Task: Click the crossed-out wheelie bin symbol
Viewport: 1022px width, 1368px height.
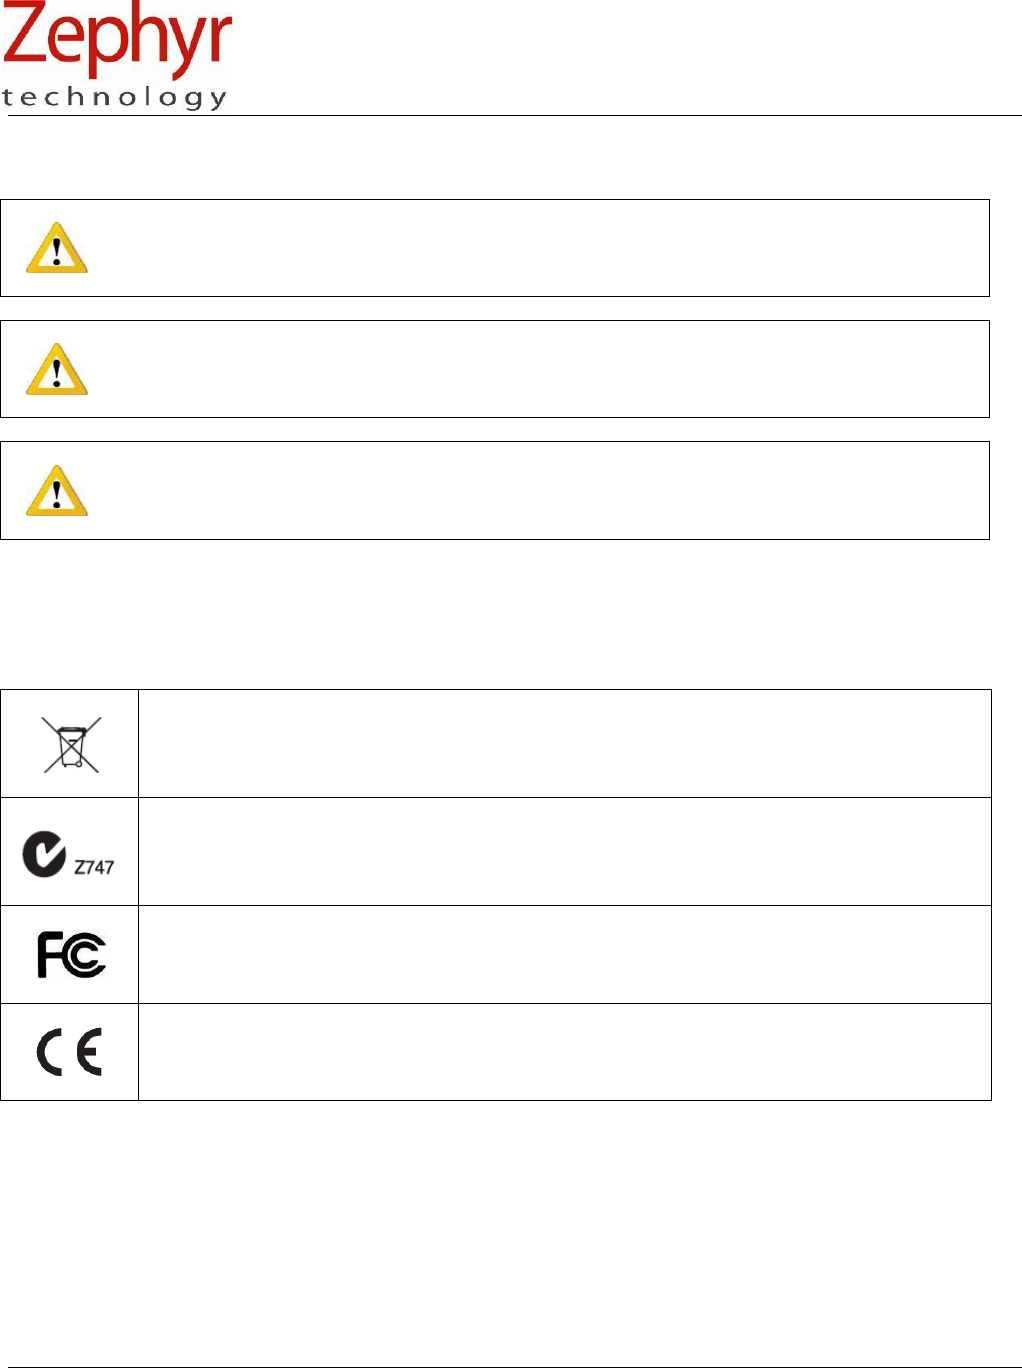Action: pos(71,744)
